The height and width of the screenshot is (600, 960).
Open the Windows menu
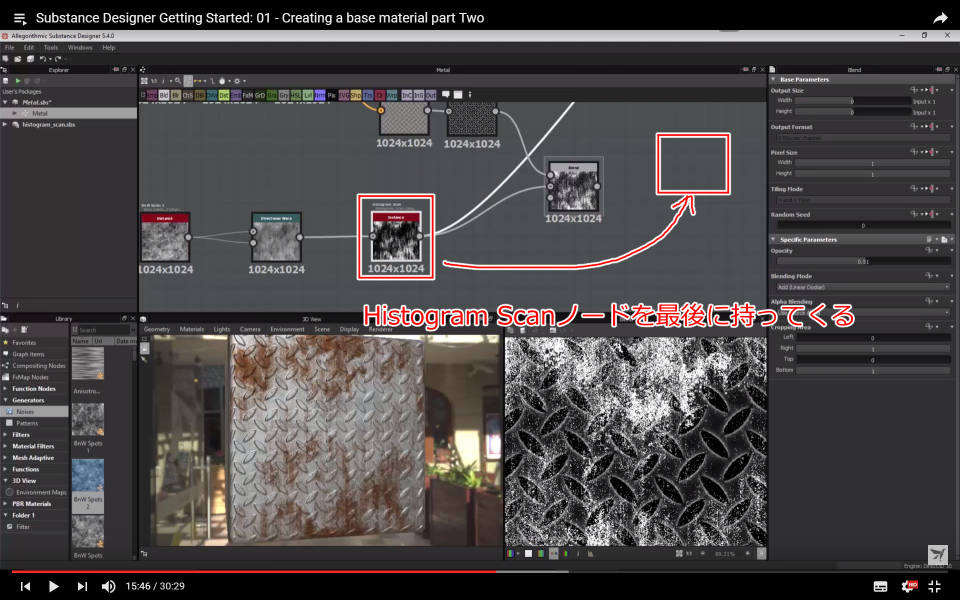80,47
